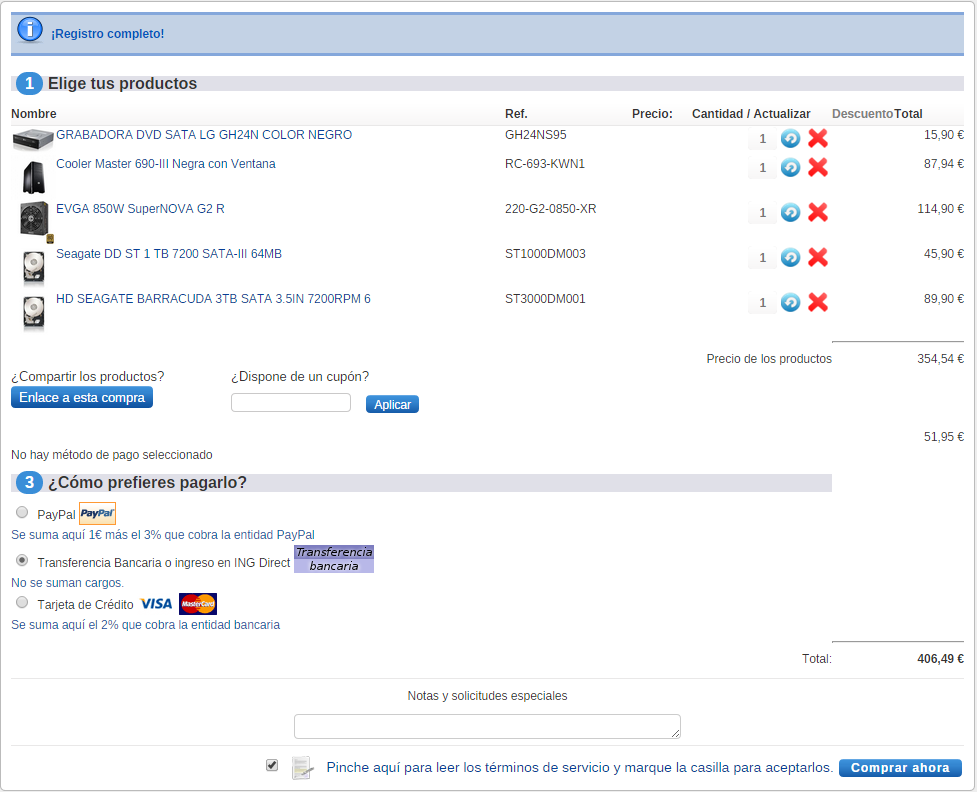Toggle the accept terms checkbox
The image size is (977, 792).
click(272, 765)
